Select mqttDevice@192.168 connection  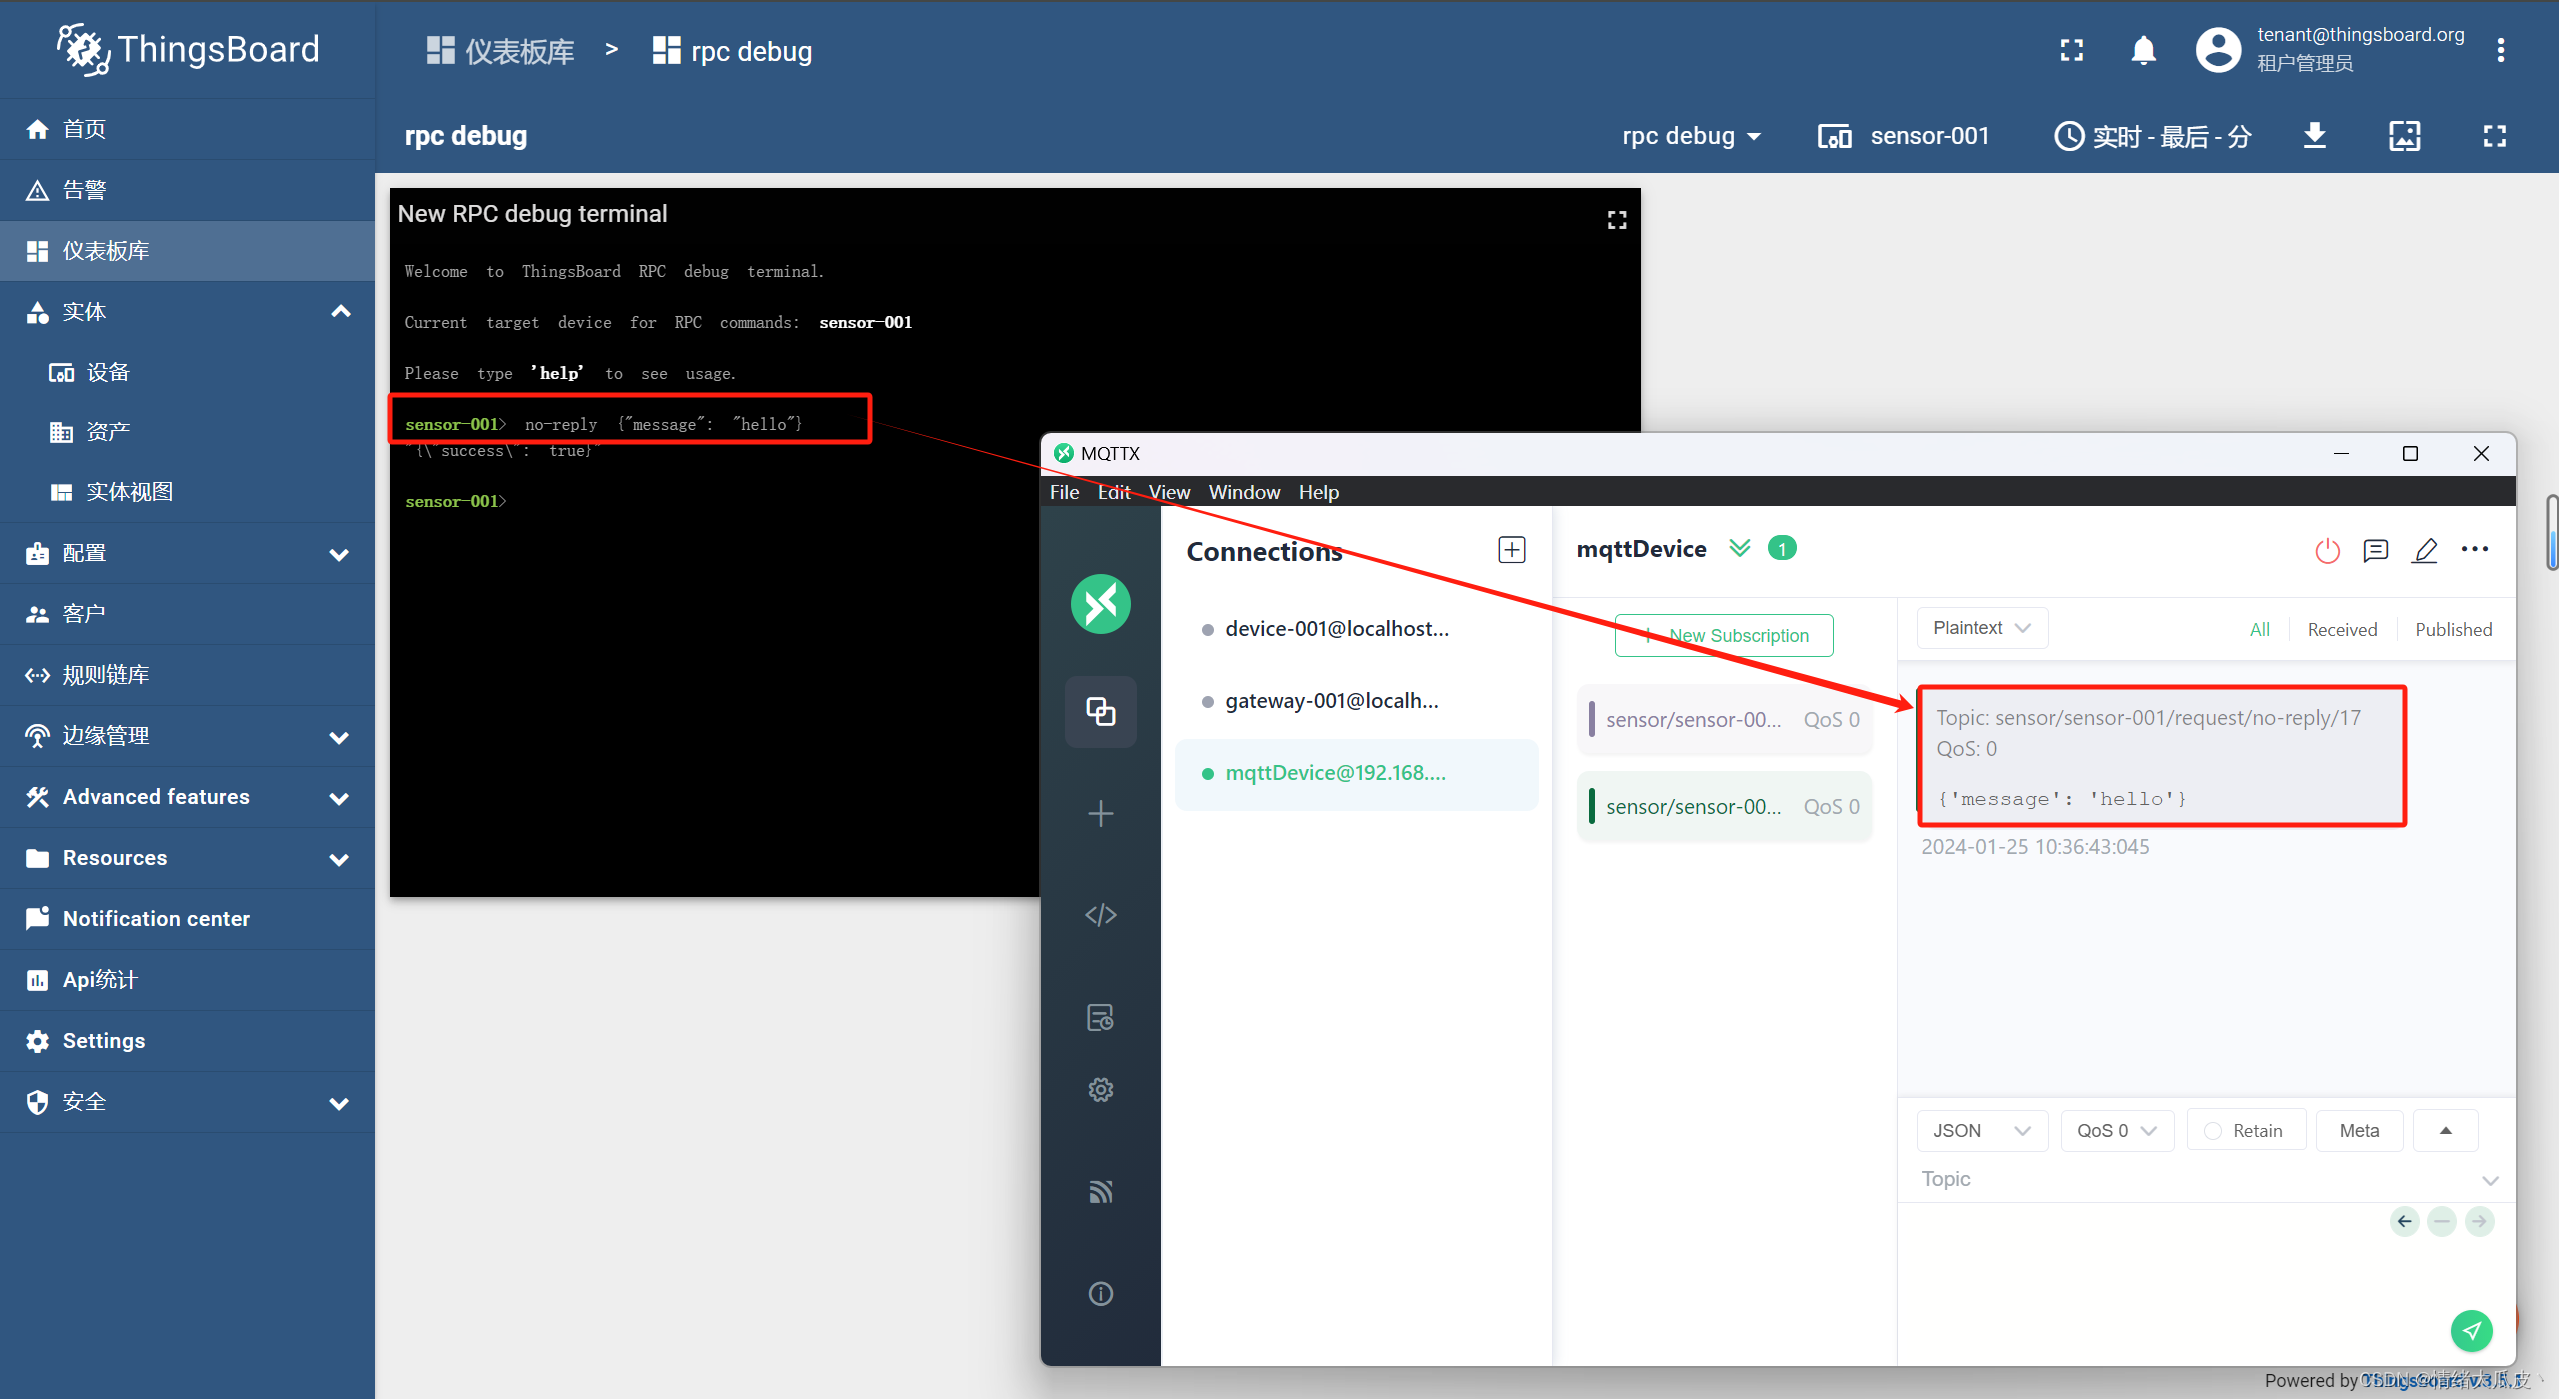pyautogui.click(x=1356, y=773)
